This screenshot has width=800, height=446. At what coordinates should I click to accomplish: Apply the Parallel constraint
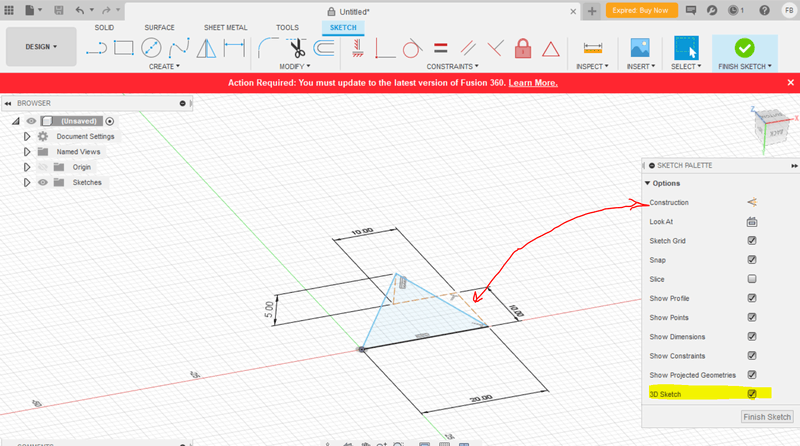point(468,48)
